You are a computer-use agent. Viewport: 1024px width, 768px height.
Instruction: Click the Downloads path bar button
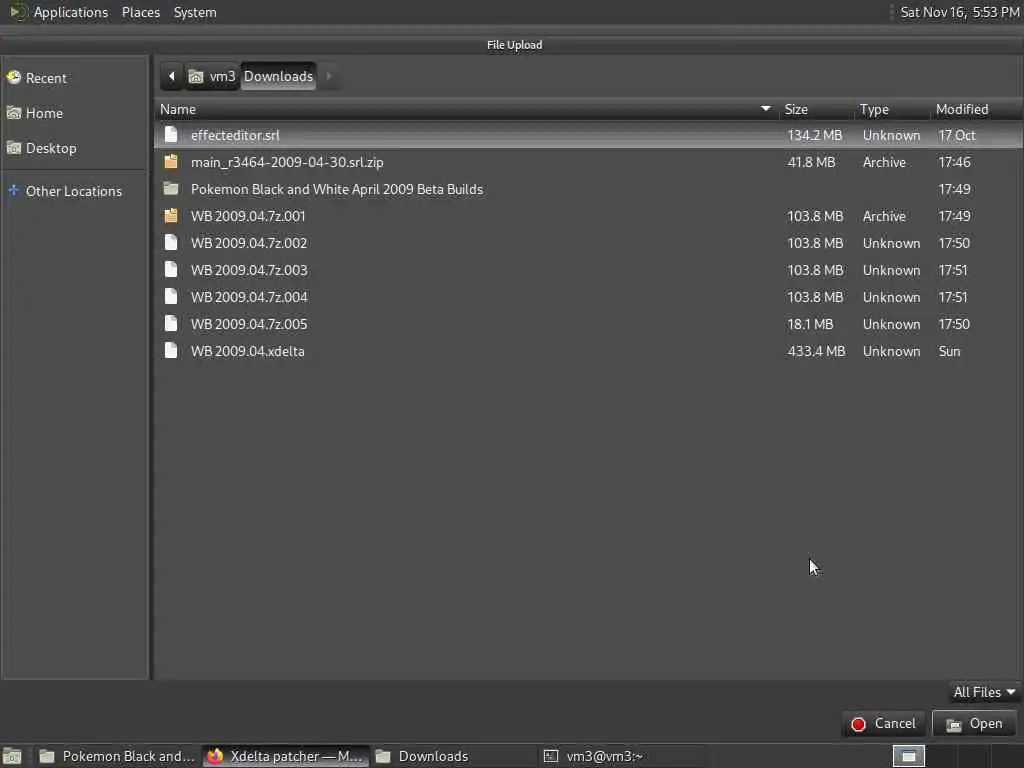click(279, 76)
